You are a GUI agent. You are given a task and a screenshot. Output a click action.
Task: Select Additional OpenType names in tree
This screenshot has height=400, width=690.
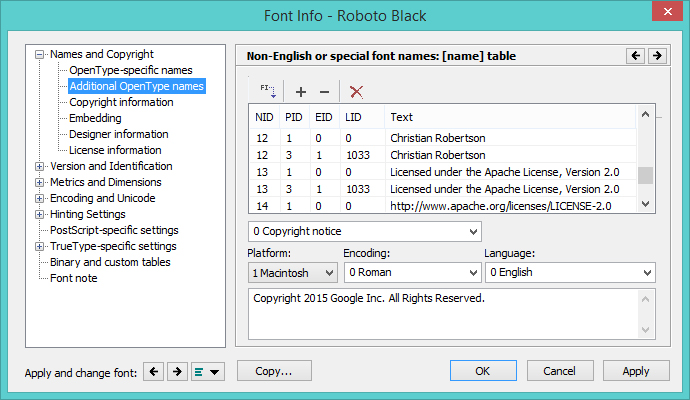(136, 86)
